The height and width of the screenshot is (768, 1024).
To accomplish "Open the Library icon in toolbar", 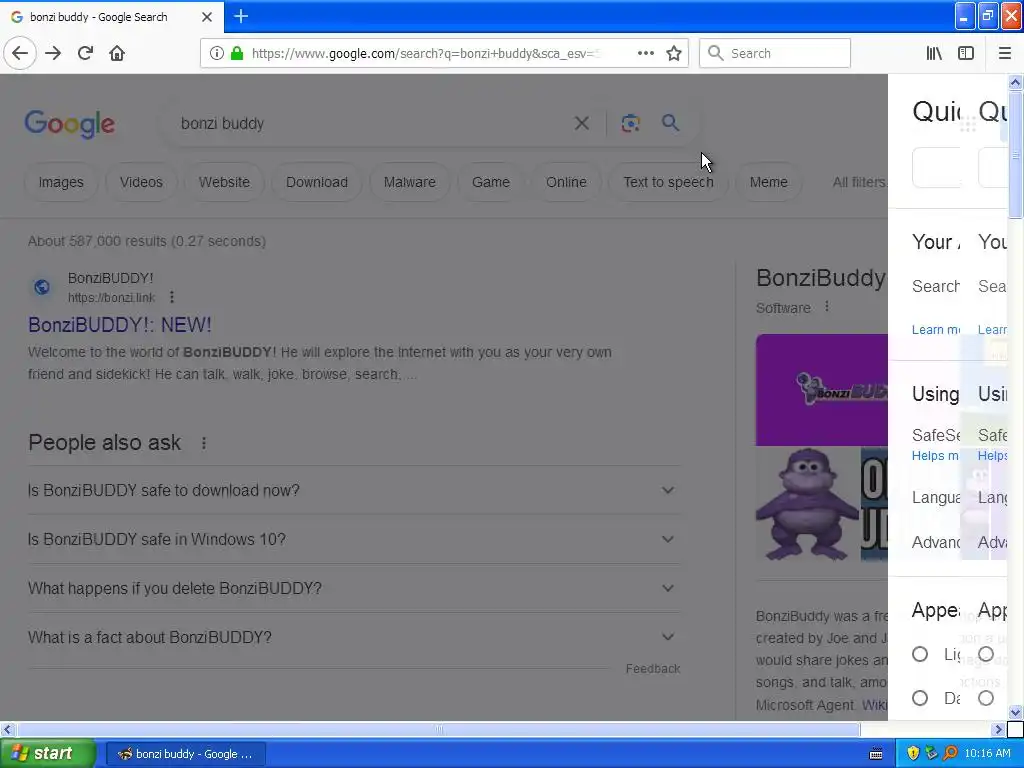I will 934,53.
